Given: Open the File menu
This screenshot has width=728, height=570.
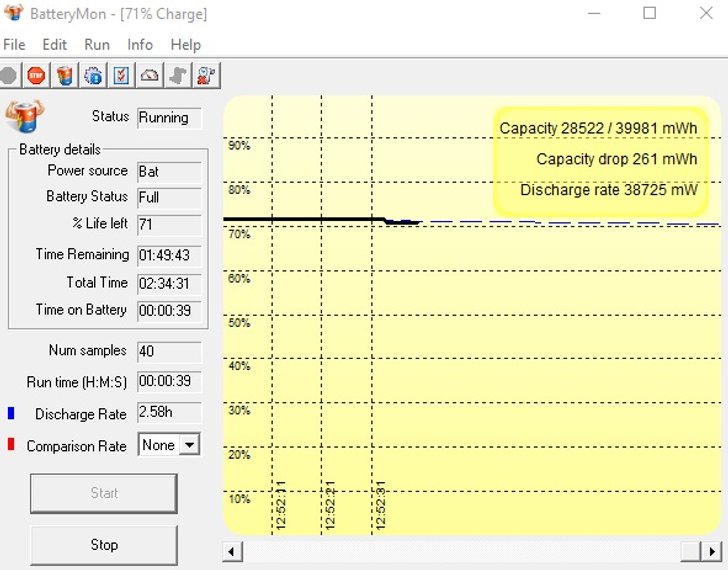Looking at the screenshot, I should (x=14, y=45).
